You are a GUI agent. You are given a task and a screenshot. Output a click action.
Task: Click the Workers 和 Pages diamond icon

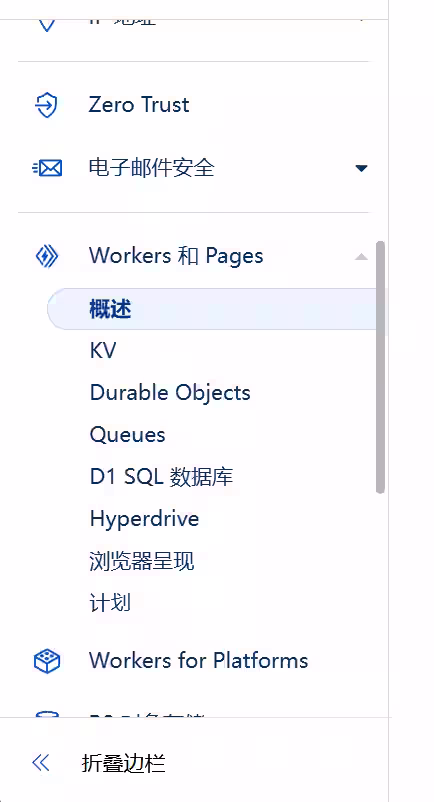tap(47, 256)
